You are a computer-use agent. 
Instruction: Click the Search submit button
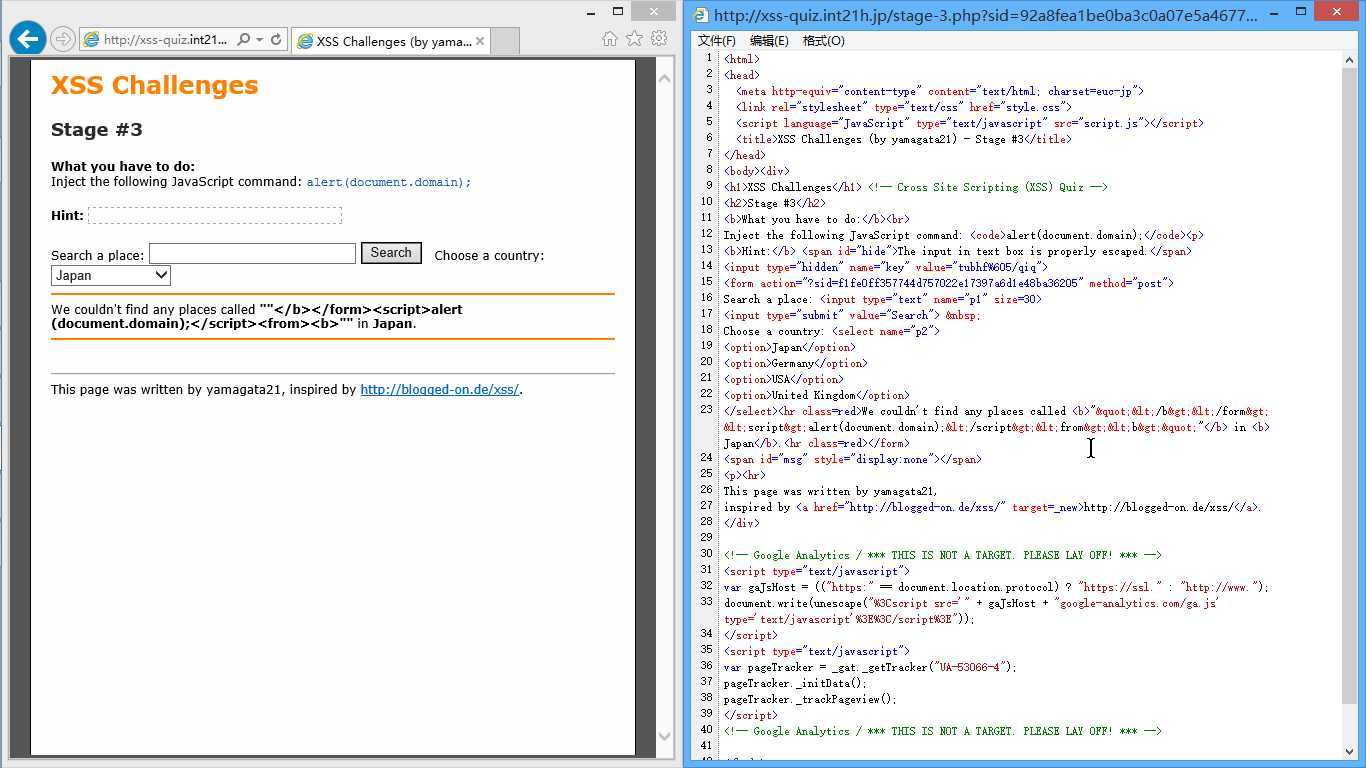pyautogui.click(x=391, y=253)
